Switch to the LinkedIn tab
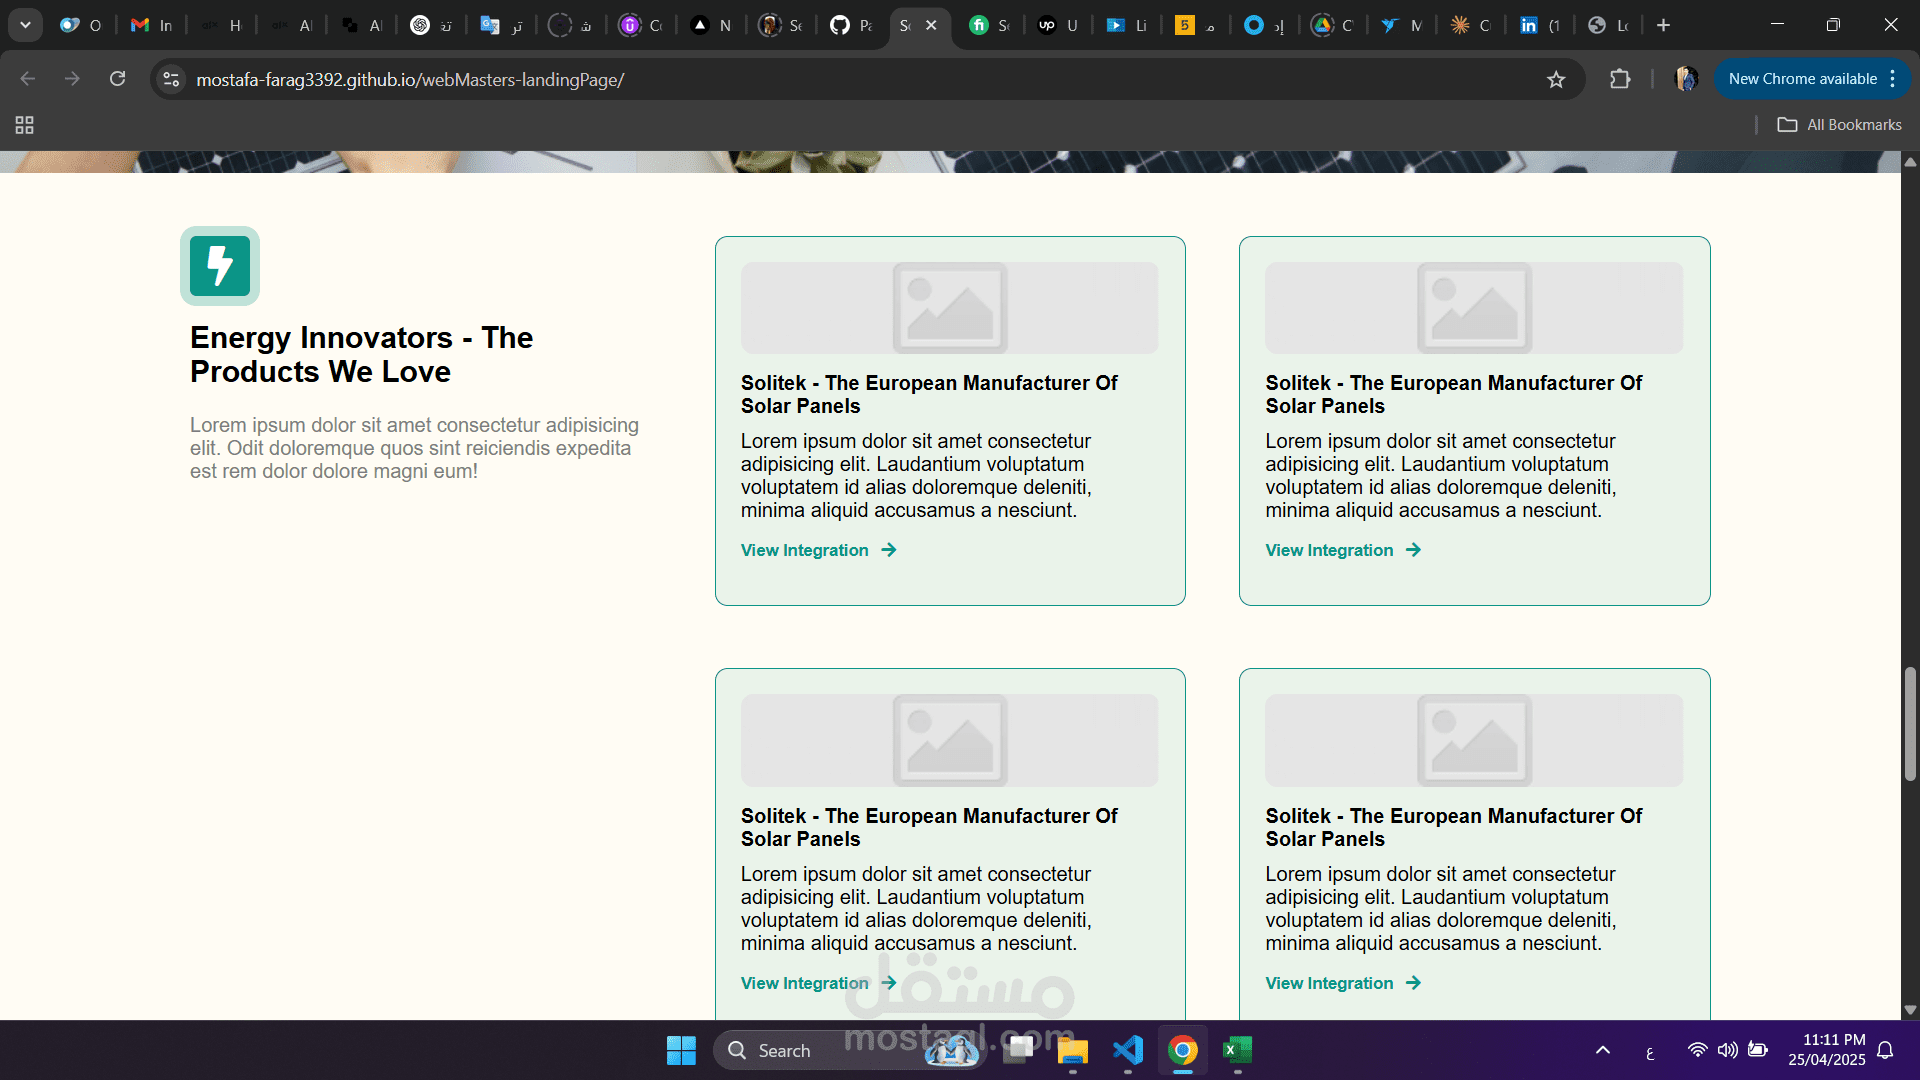The width and height of the screenshot is (1920, 1080). pos(1540,25)
